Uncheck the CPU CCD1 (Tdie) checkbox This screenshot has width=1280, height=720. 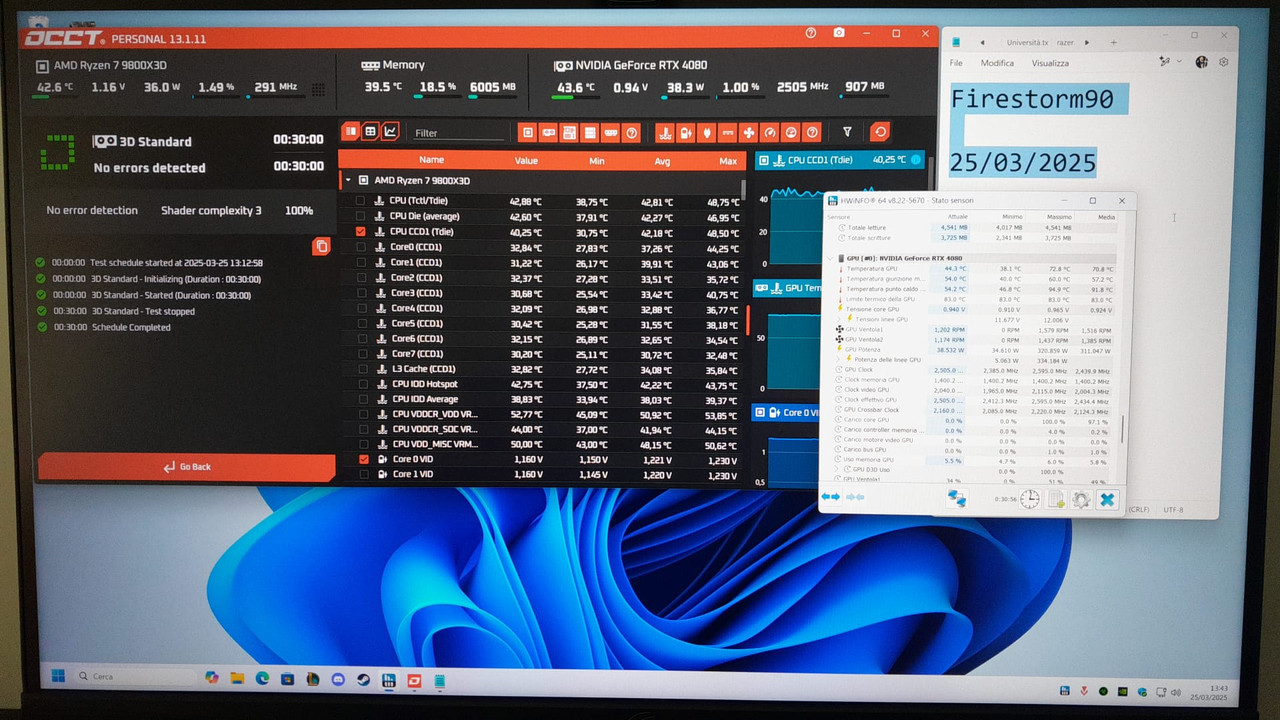pos(361,231)
